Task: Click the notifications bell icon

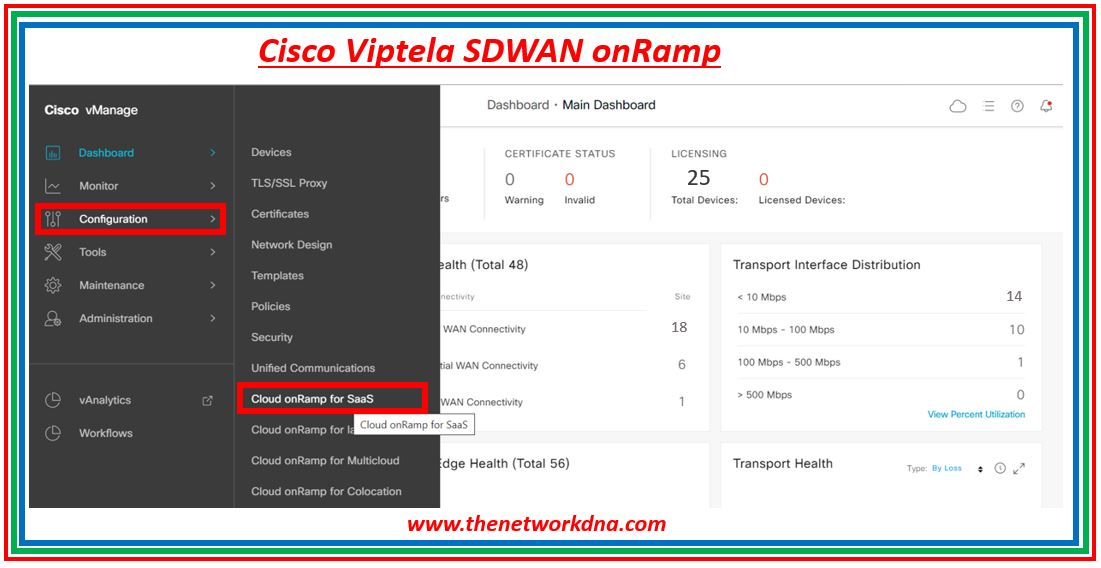Action: [x=1046, y=106]
